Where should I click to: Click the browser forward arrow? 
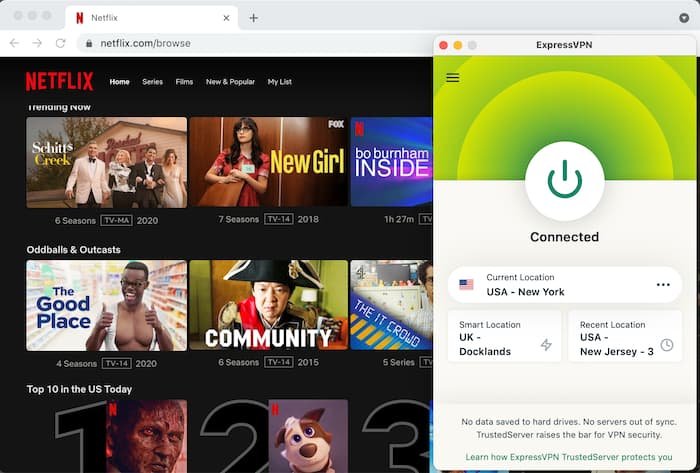point(37,44)
